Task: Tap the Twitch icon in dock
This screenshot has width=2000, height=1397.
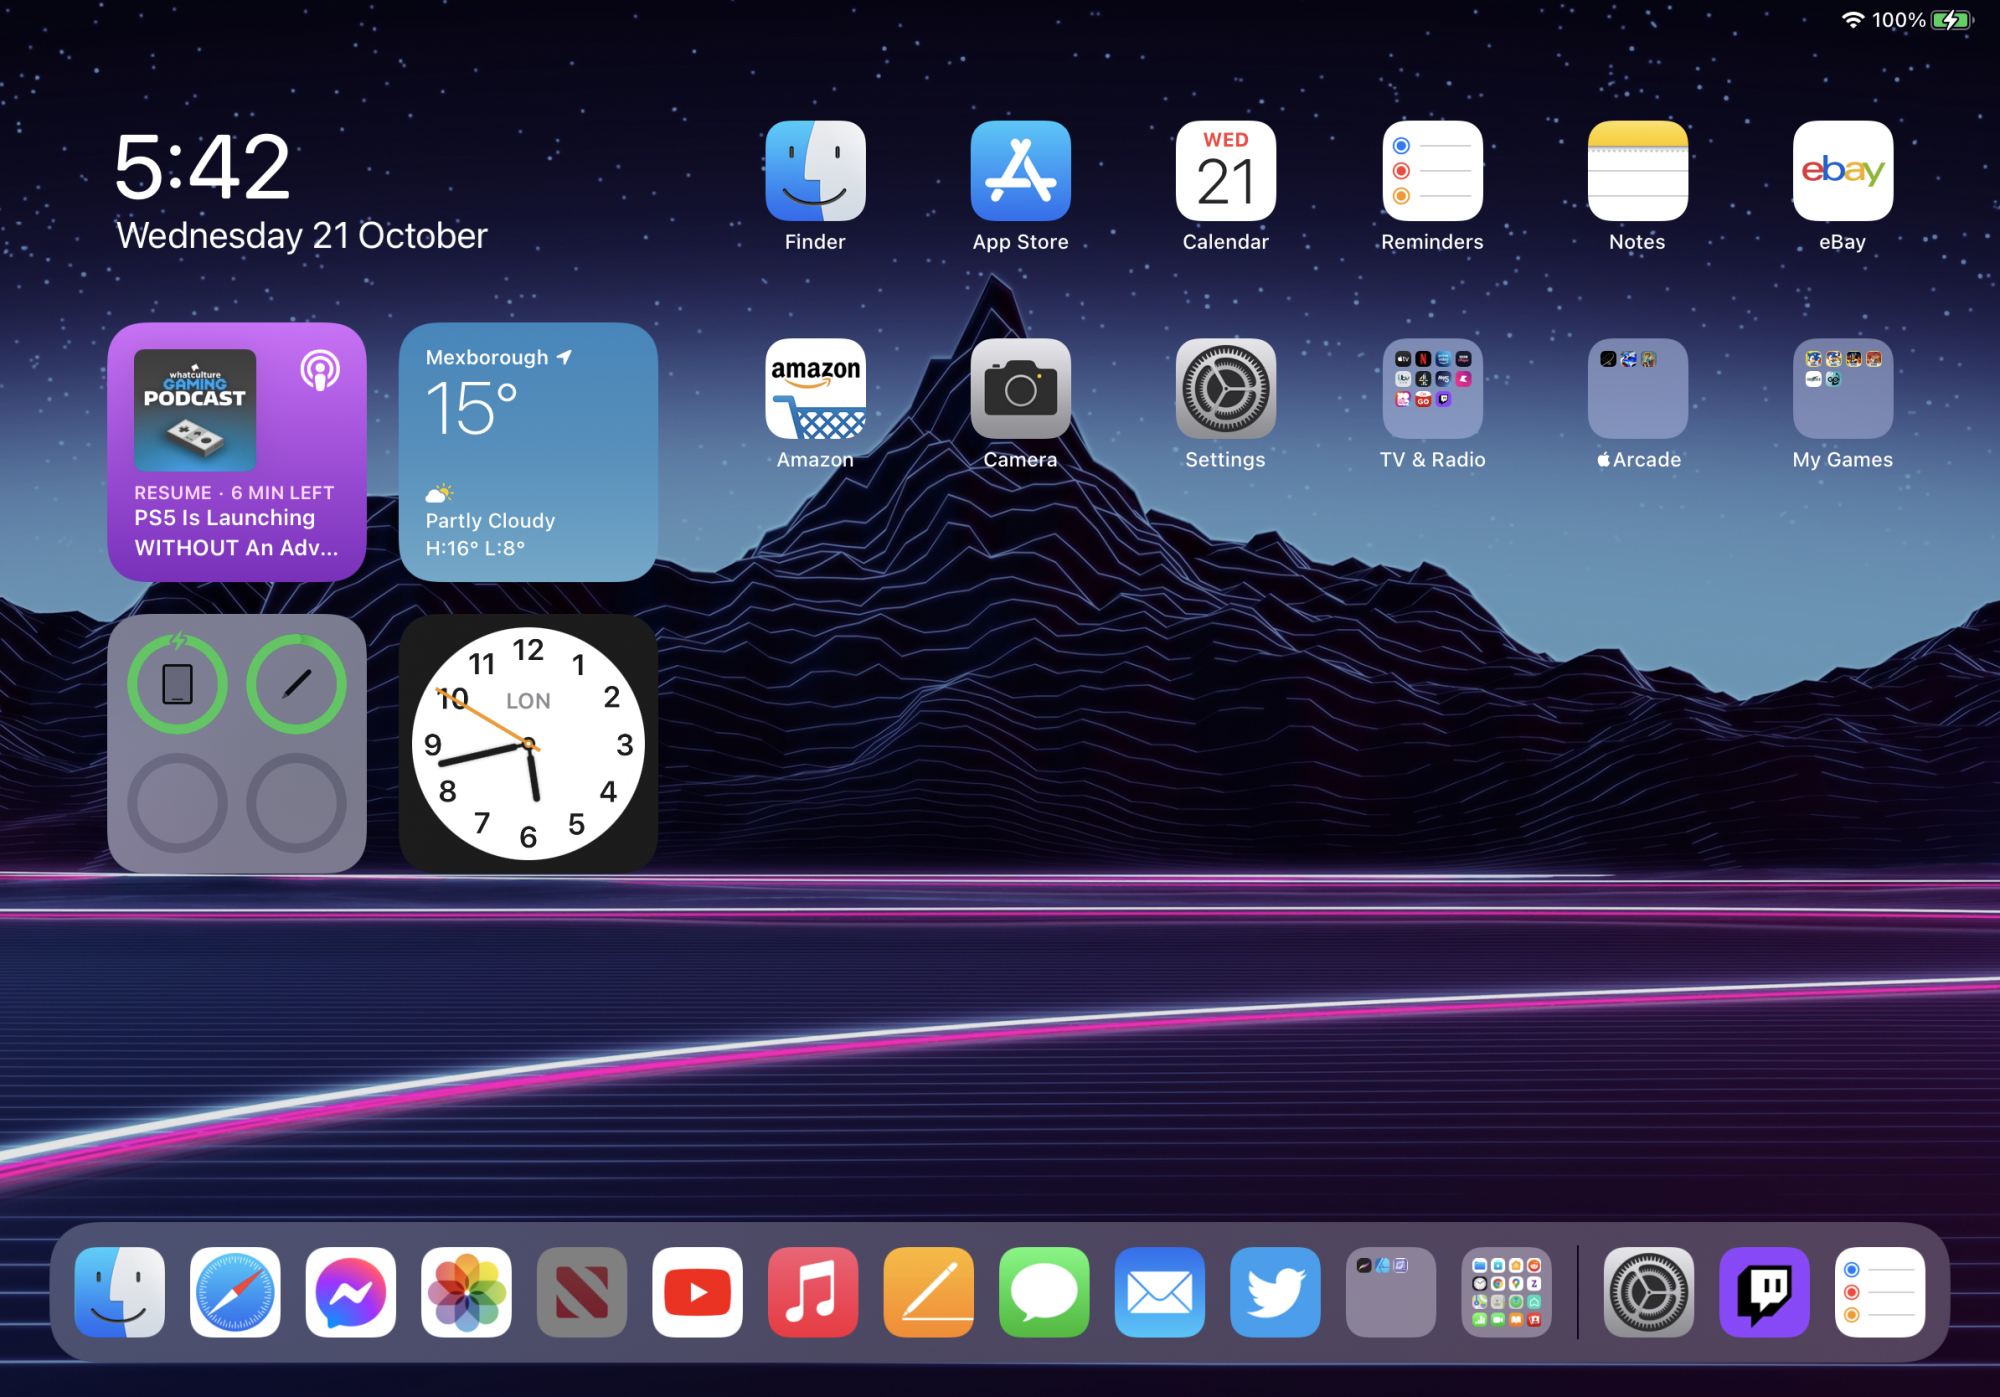Action: 1764,1292
